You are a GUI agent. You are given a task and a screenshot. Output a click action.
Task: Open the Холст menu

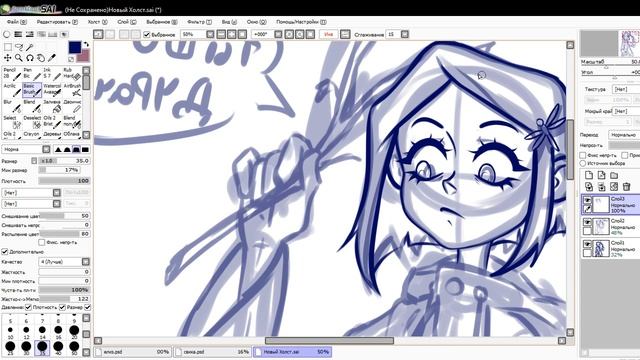(x=97, y=22)
